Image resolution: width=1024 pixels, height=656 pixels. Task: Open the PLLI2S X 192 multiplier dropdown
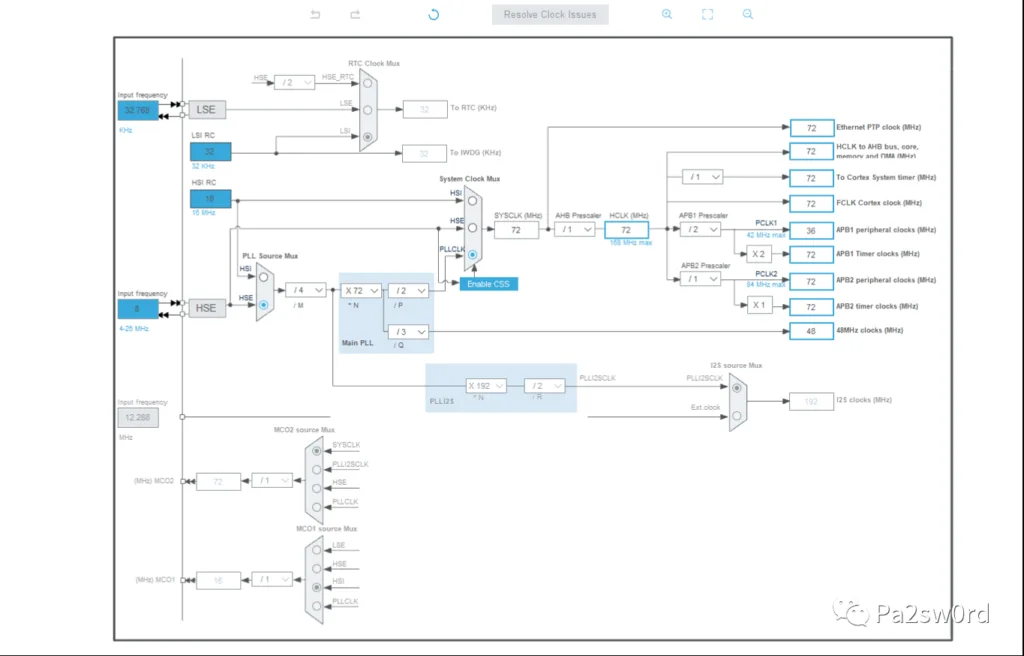[x=487, y=386]
